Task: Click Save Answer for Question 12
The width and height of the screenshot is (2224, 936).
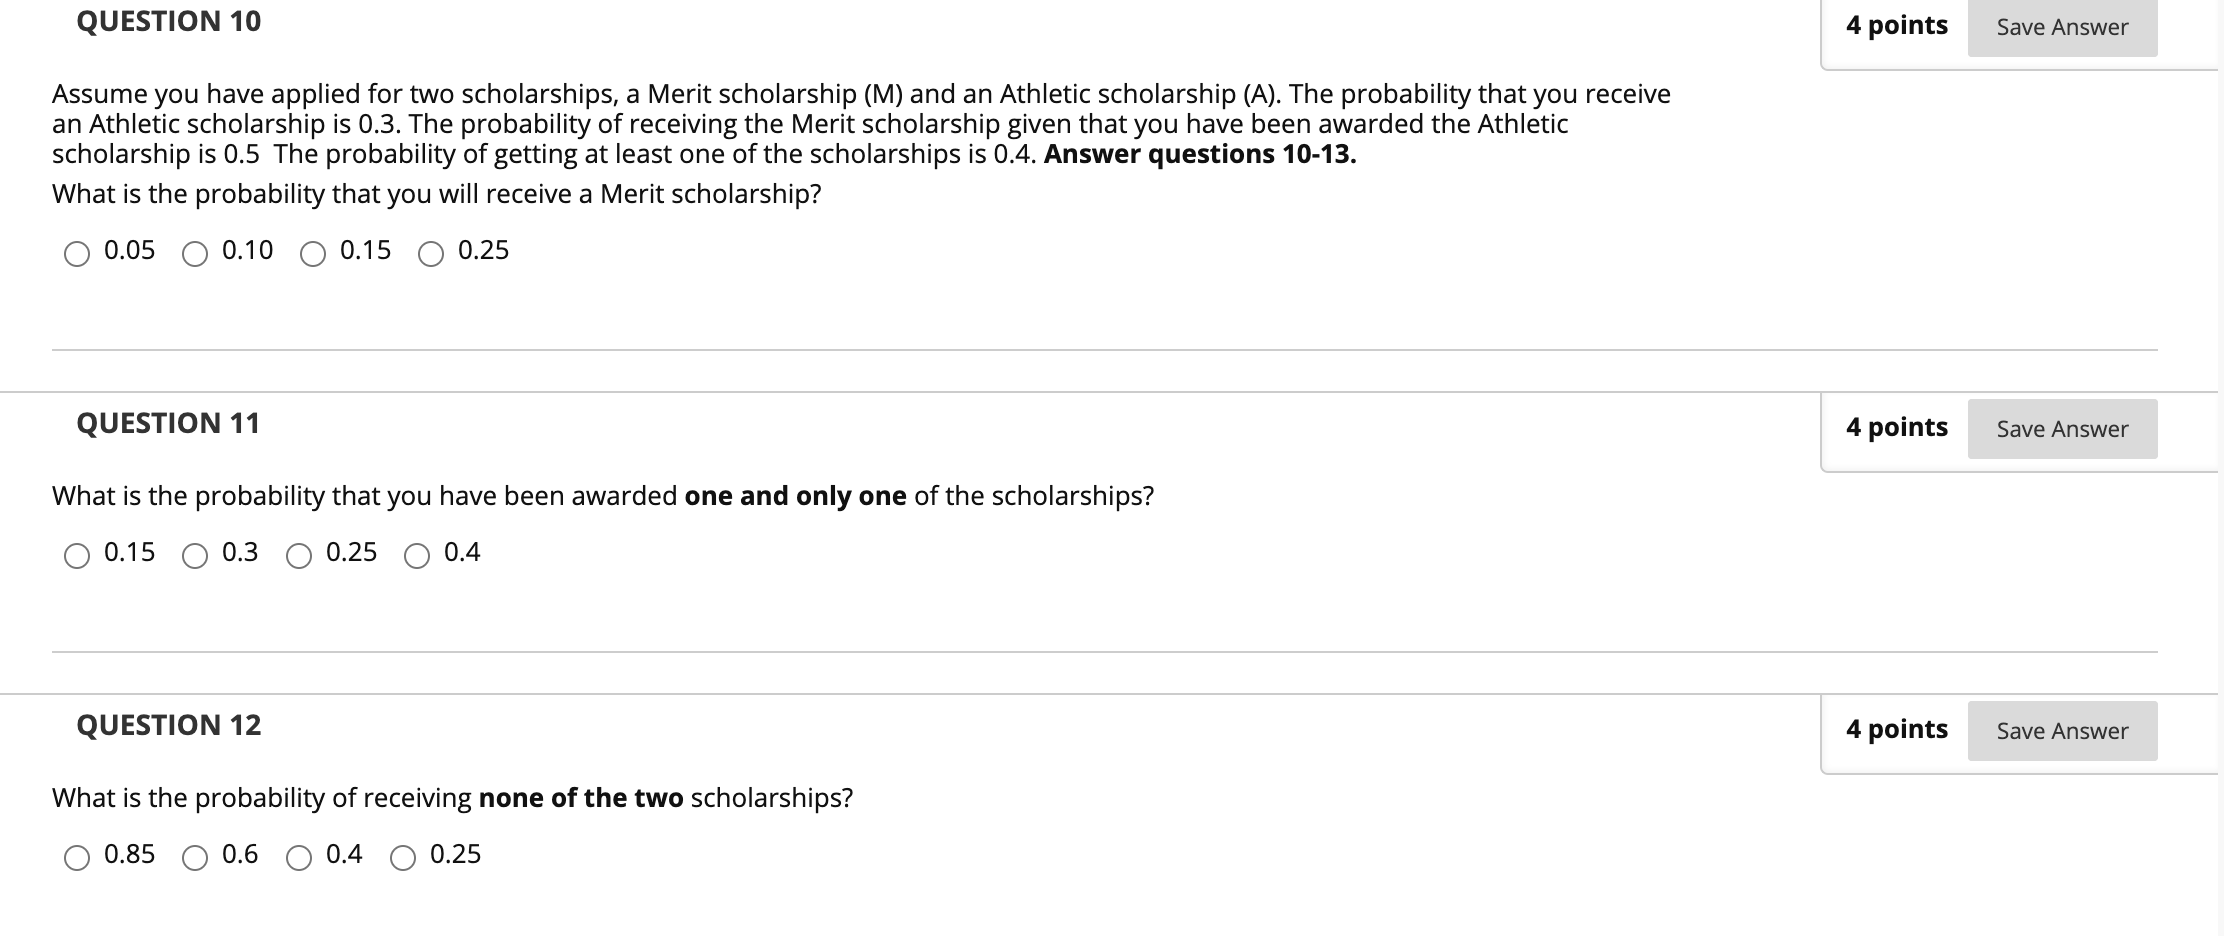Action: click(2062, 731)
